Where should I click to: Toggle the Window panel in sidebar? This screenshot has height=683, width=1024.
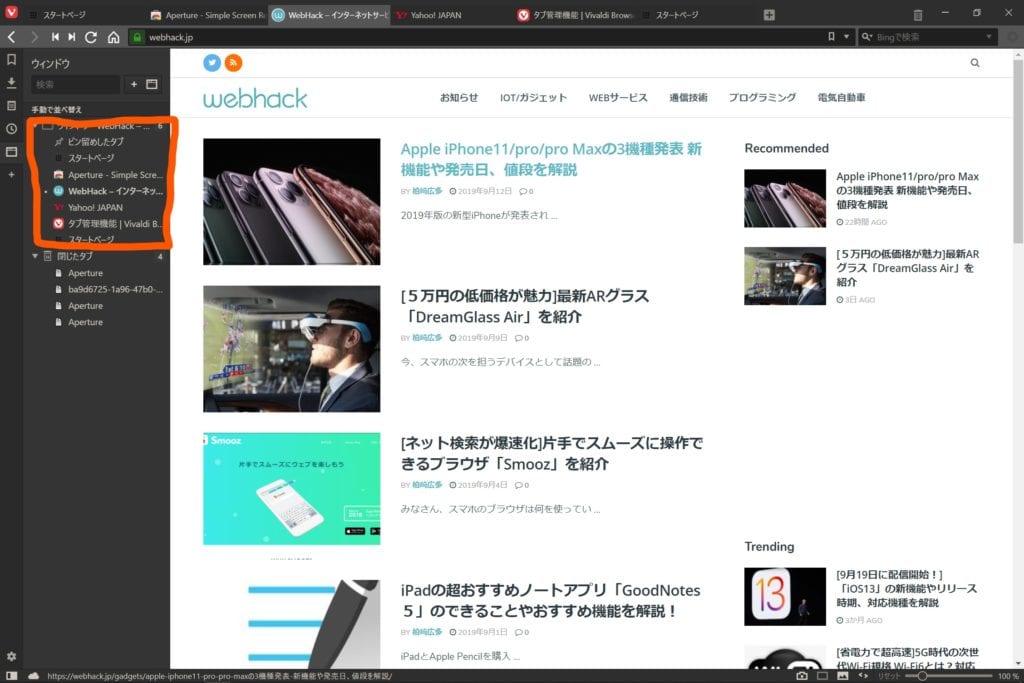11,152
